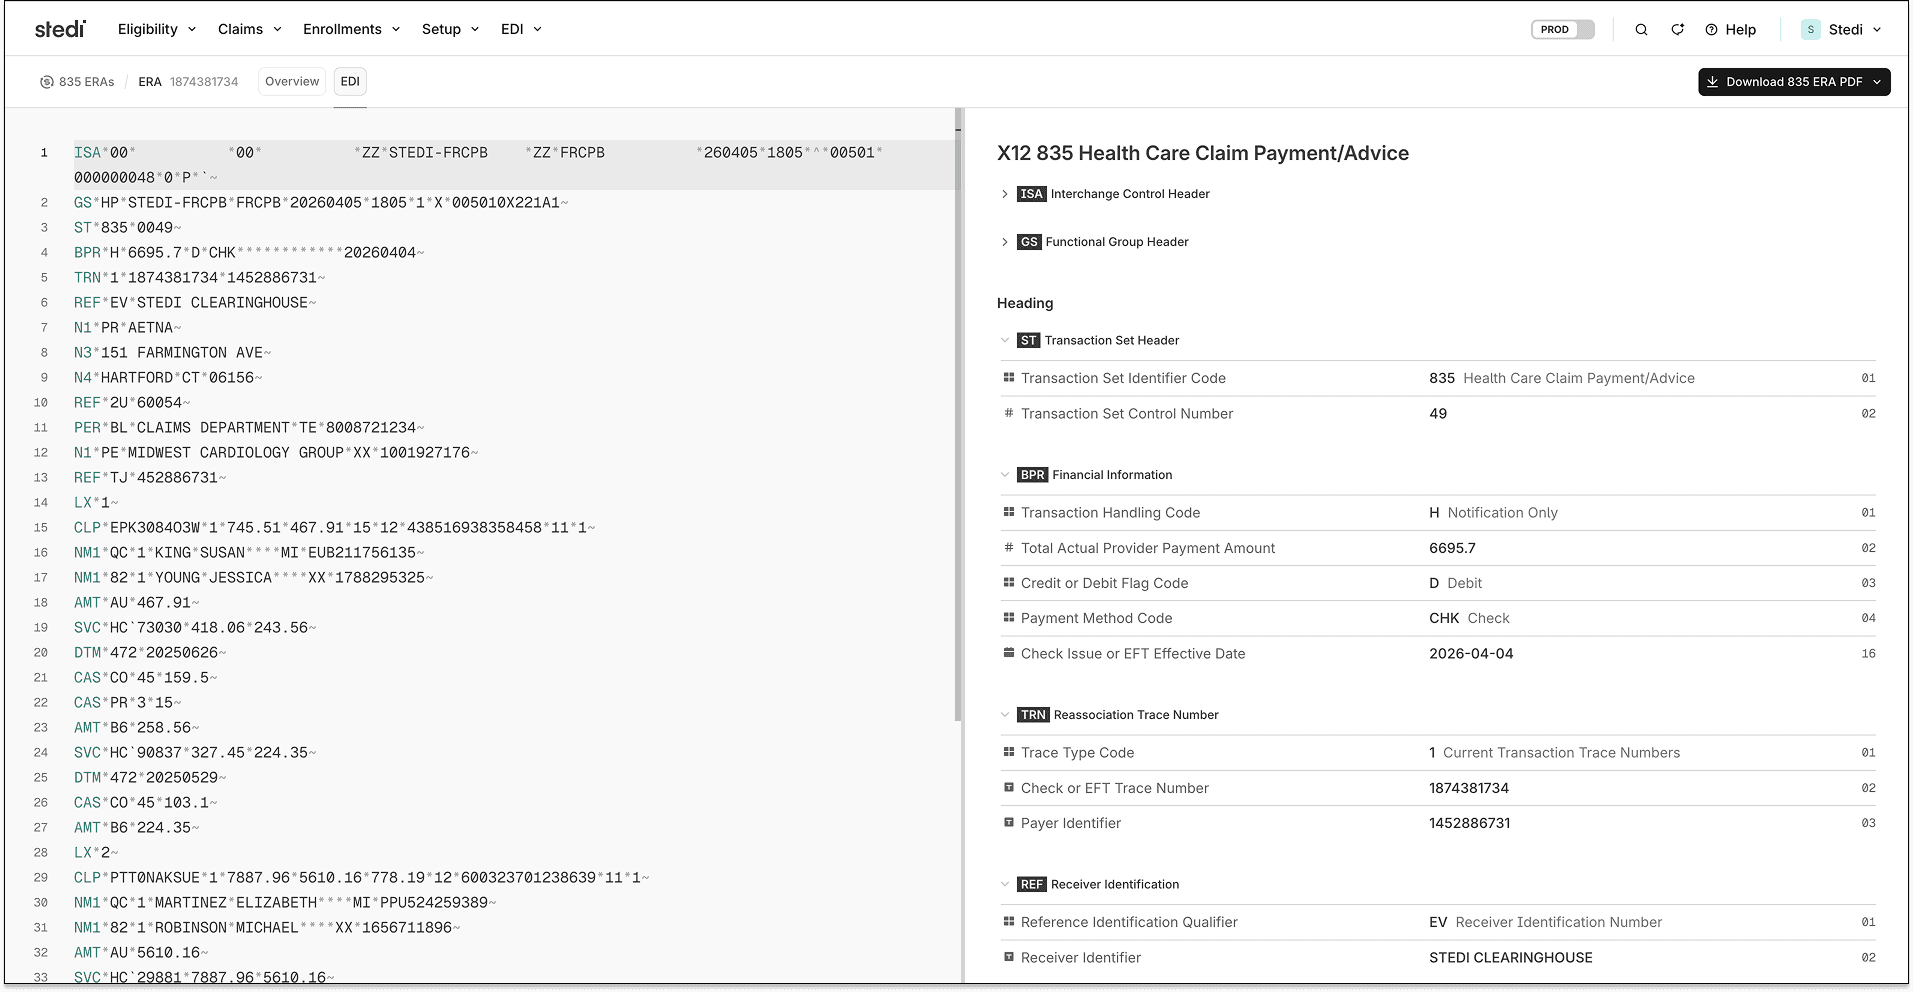The height and width of the screenshot is (992, 1913).
Task: Click the ERA number 1874381734 breadcrumb
Action: pyautogui.click(x=204, y=82)
